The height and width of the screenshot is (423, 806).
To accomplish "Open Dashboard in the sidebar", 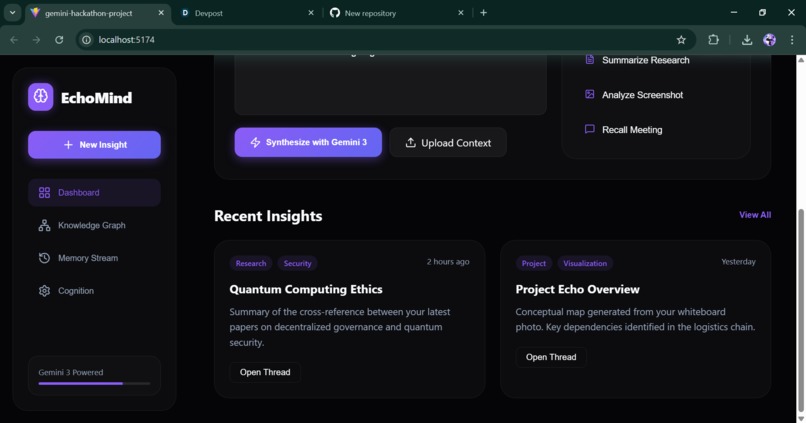I will 95,193.
